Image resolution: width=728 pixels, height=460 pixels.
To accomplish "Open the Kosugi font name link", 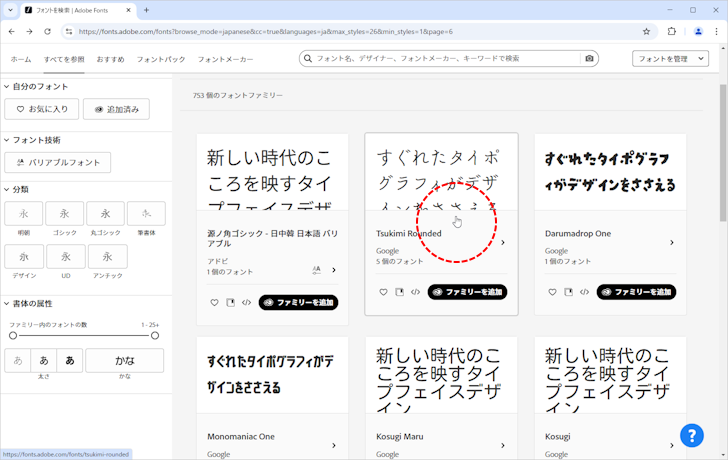I will click(558, 437).
